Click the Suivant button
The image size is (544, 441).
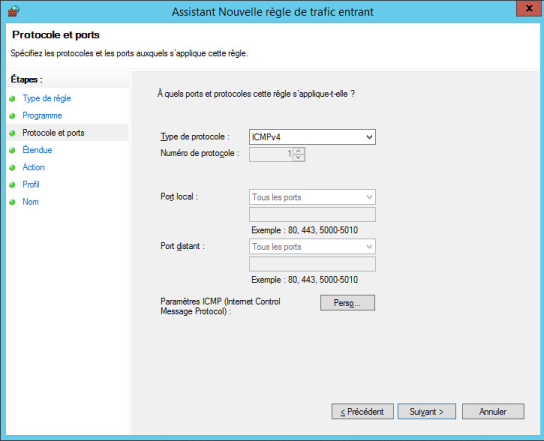click(x=426, y=412)
